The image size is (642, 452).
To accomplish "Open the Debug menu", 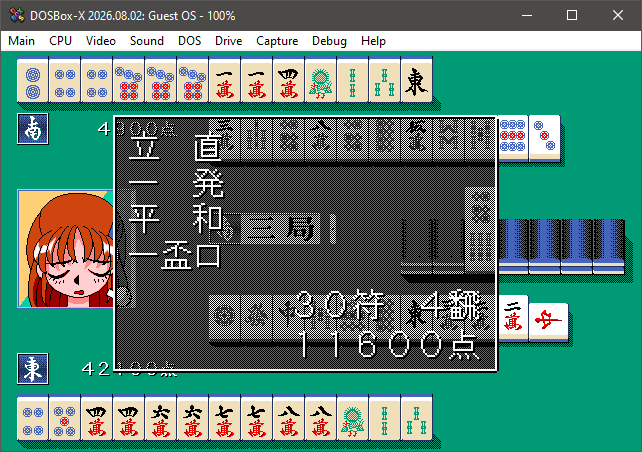I will point(329,41).
